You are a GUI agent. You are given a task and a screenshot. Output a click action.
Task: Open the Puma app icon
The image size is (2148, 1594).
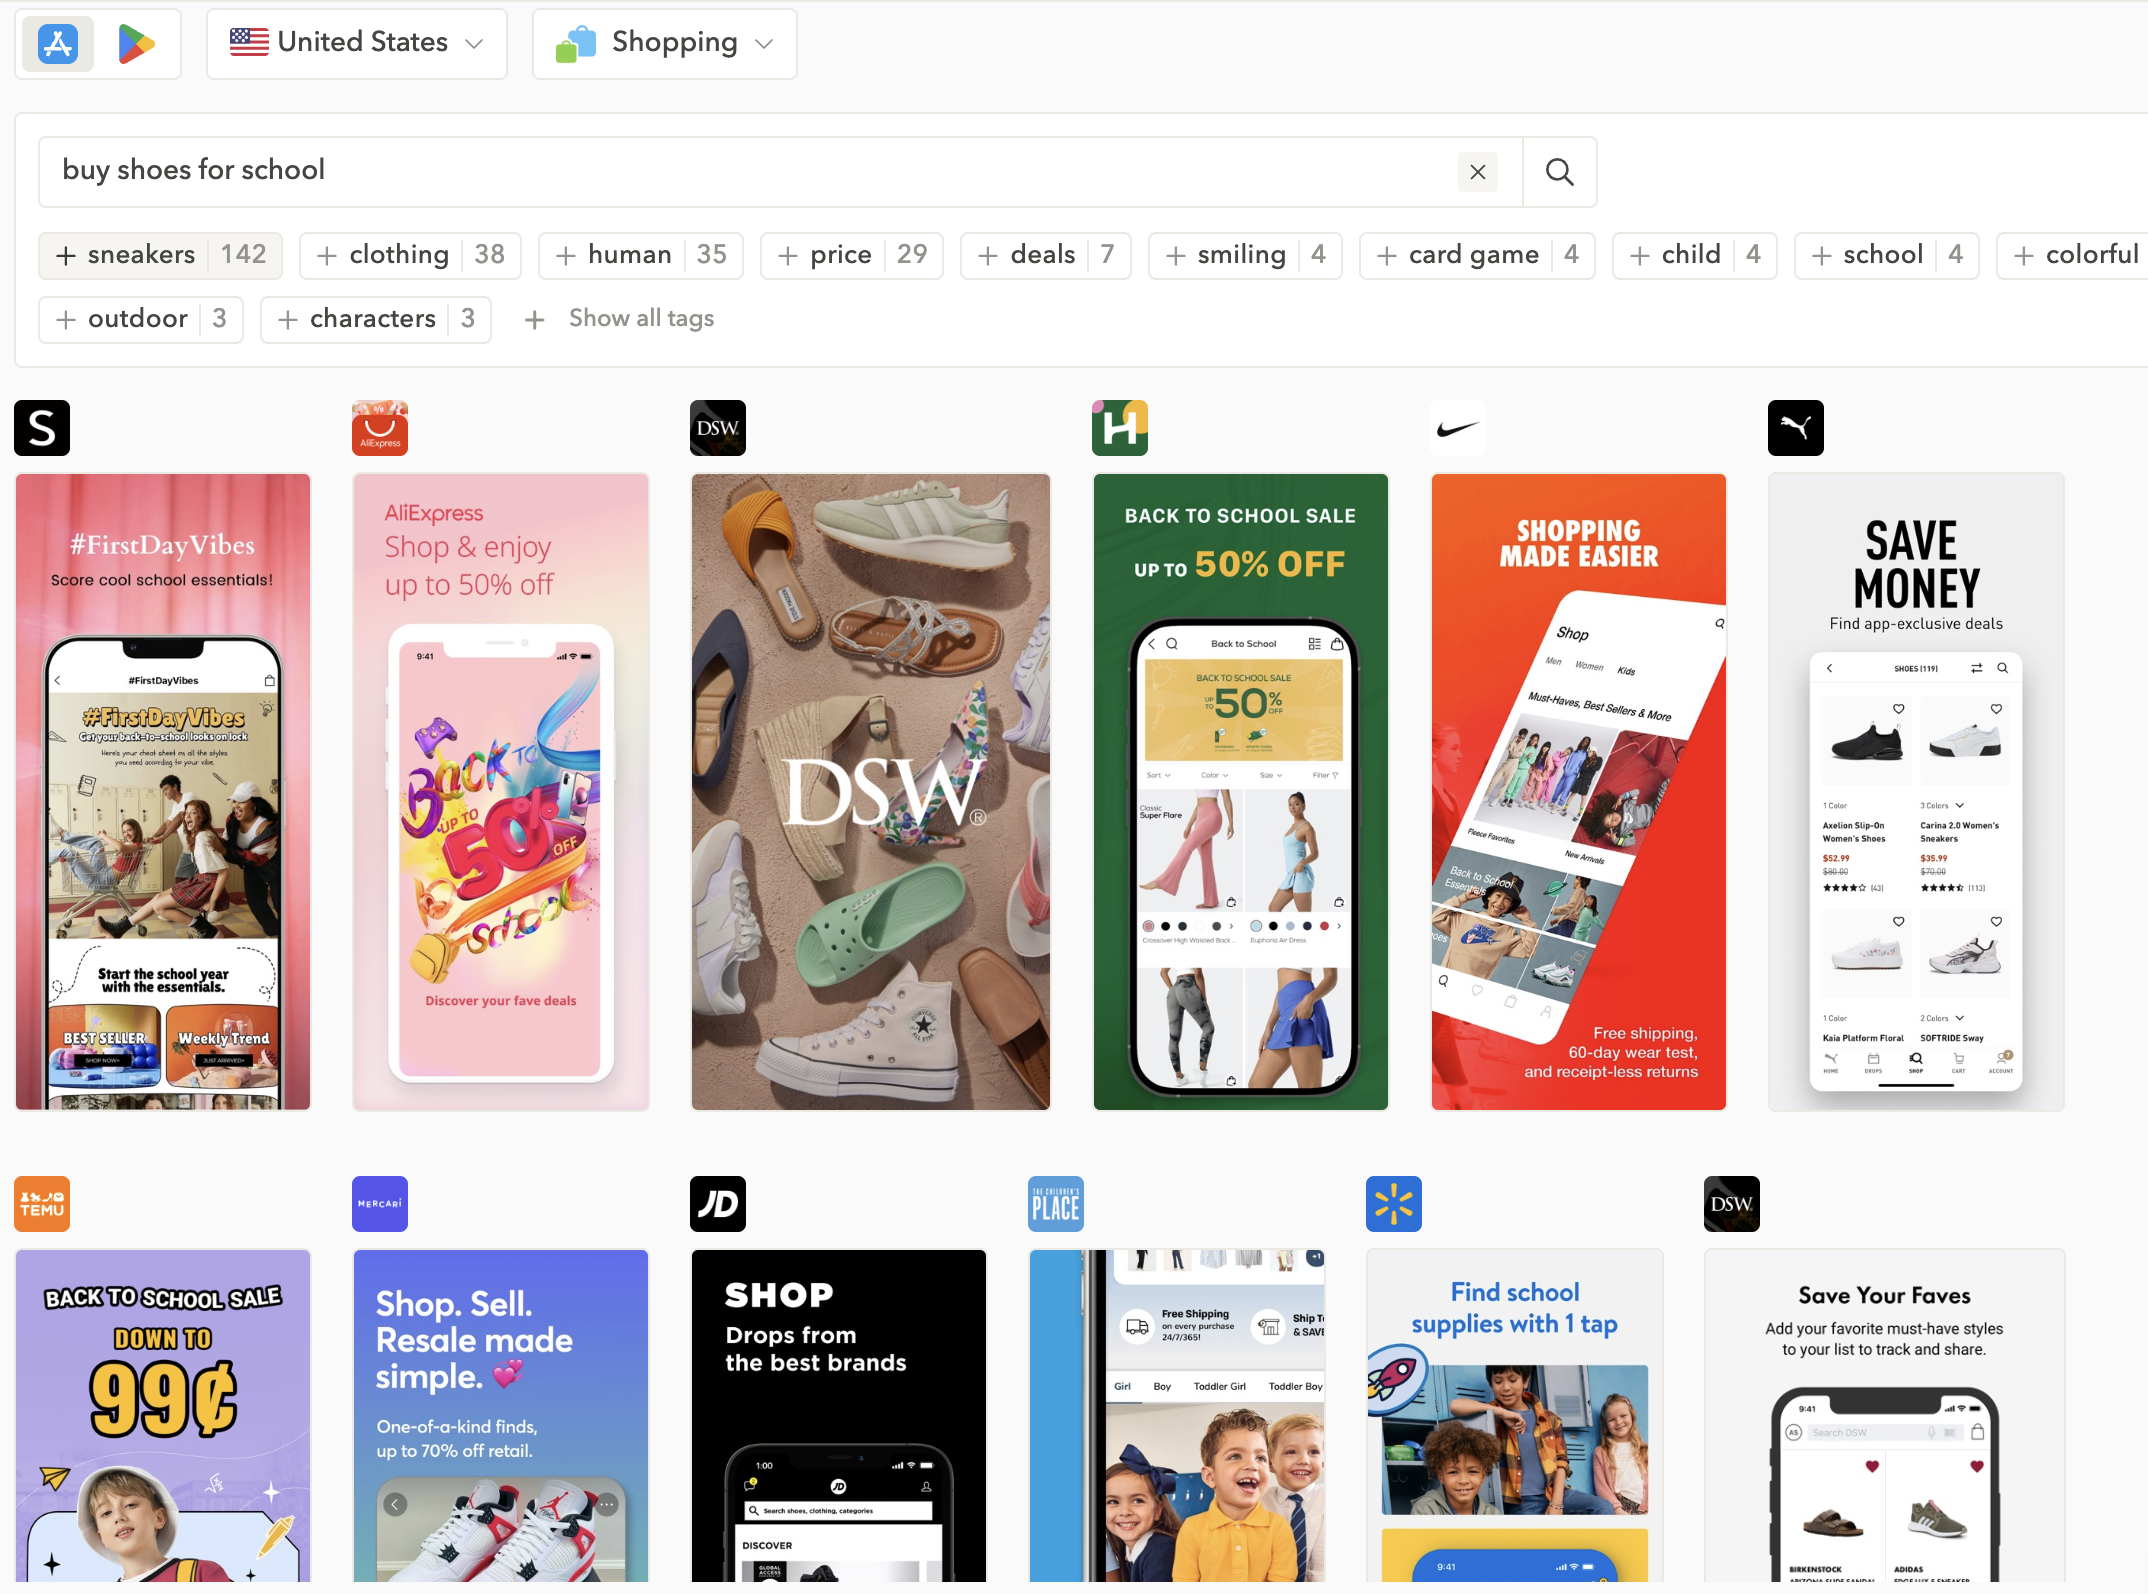pyautogui.click(x=1796, y=428)
